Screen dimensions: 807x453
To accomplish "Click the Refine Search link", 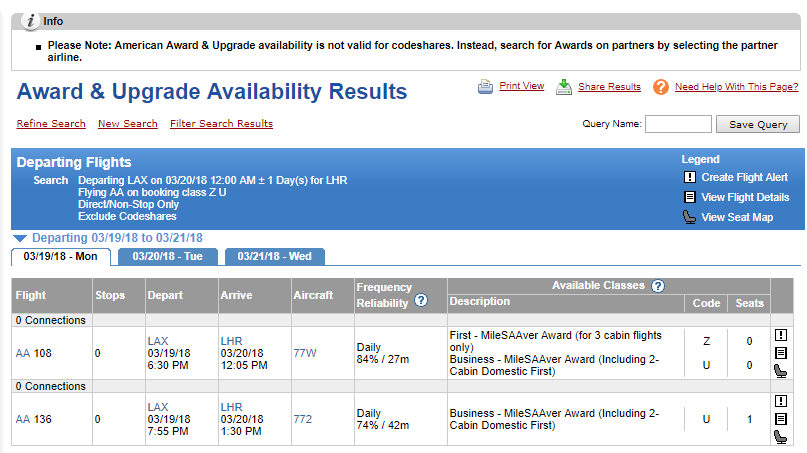I will pos(51,124).
